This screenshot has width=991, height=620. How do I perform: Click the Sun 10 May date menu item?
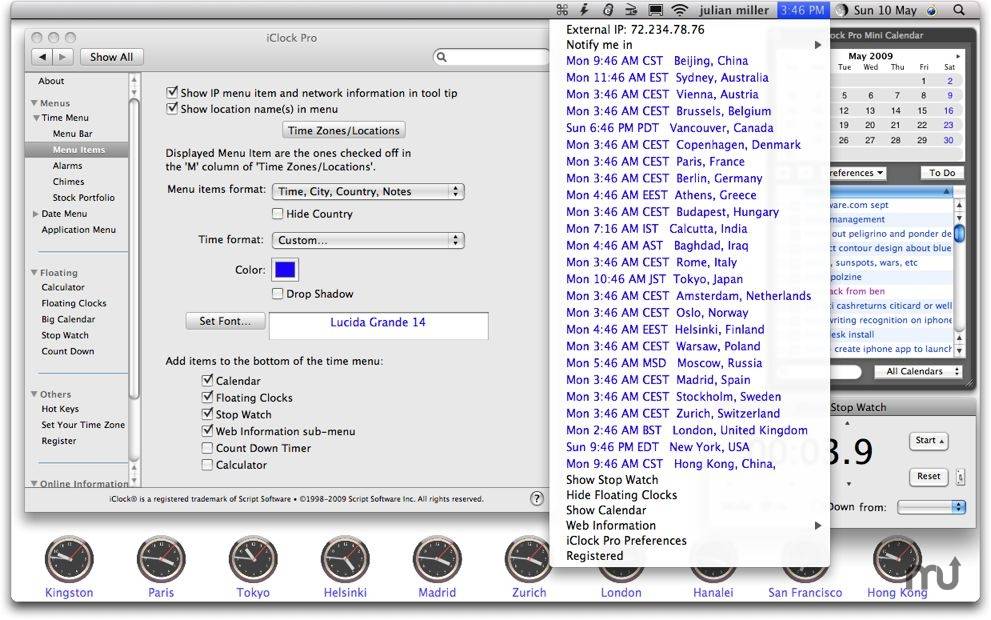(x=885, y=10)
